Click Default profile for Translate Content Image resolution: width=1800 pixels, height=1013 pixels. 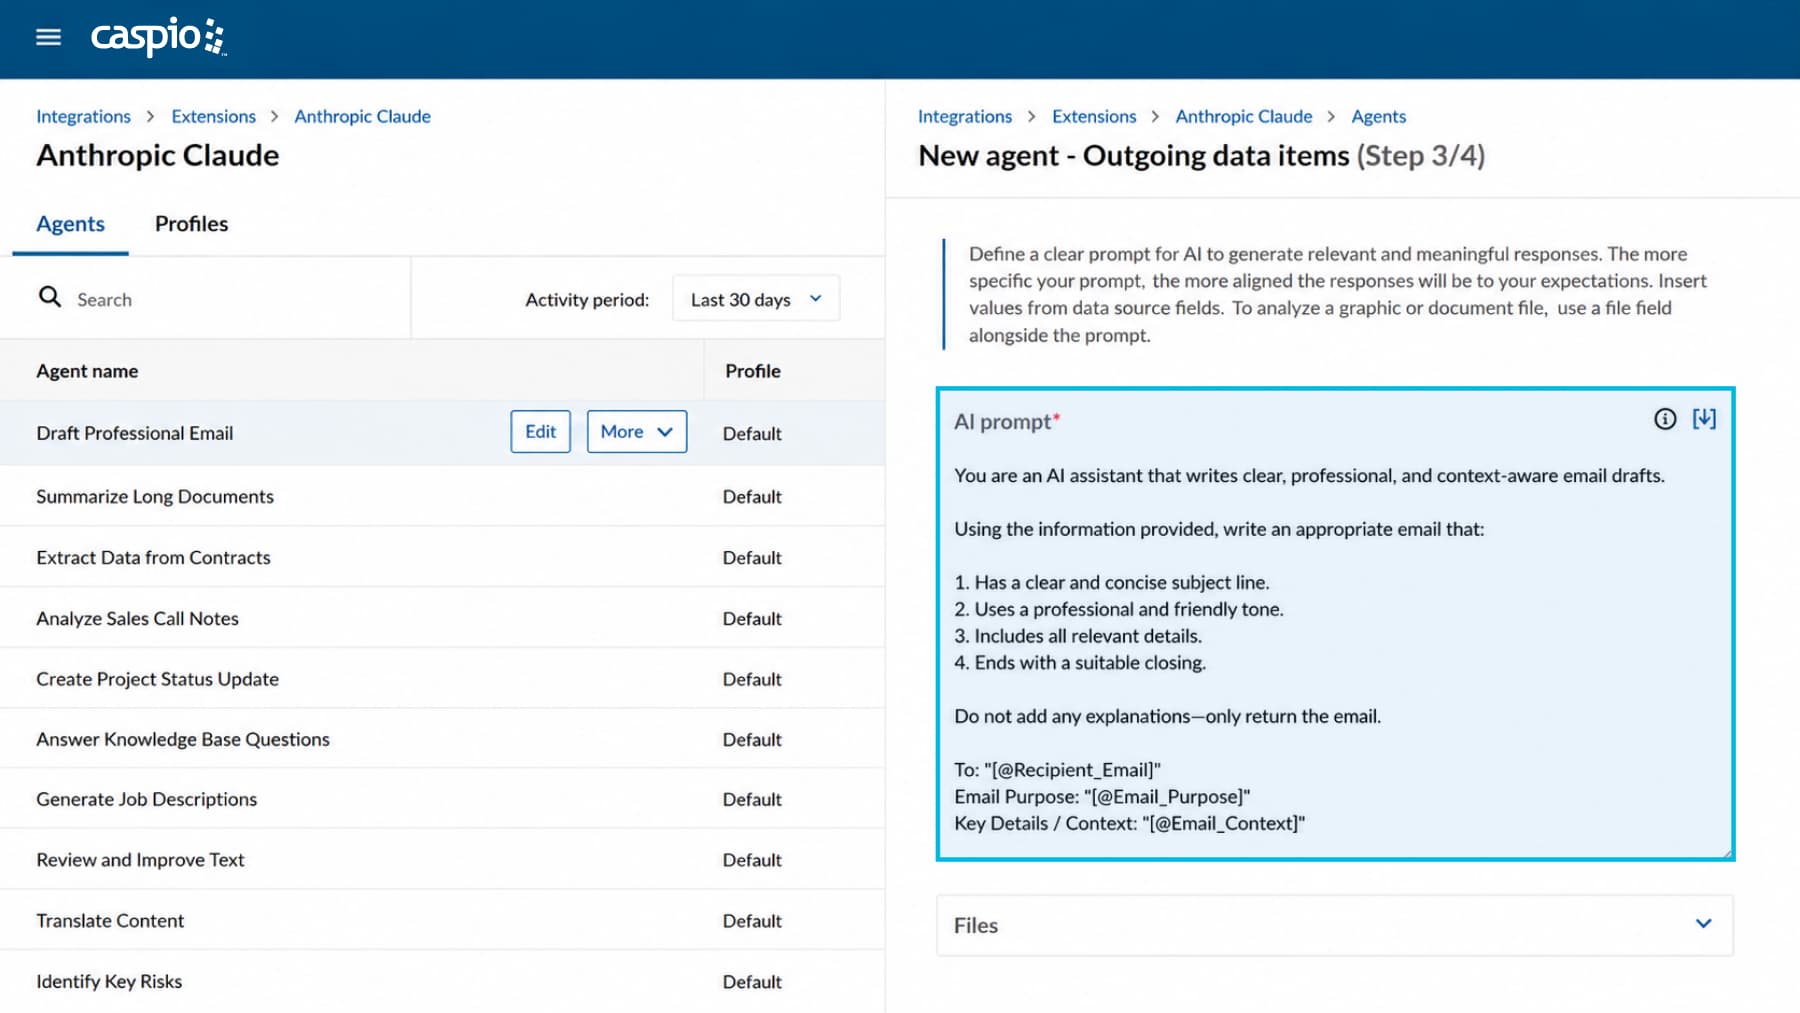point(752,921)
